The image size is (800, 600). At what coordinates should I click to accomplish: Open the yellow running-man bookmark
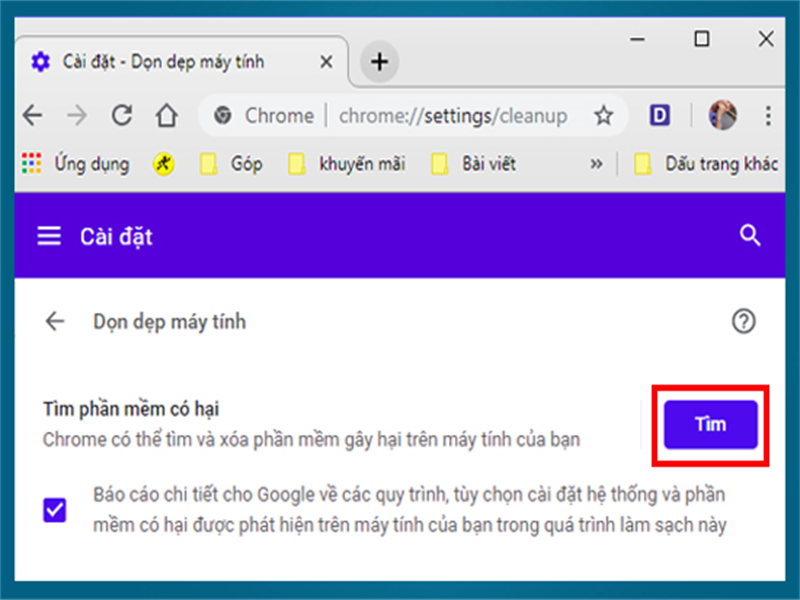163,164
